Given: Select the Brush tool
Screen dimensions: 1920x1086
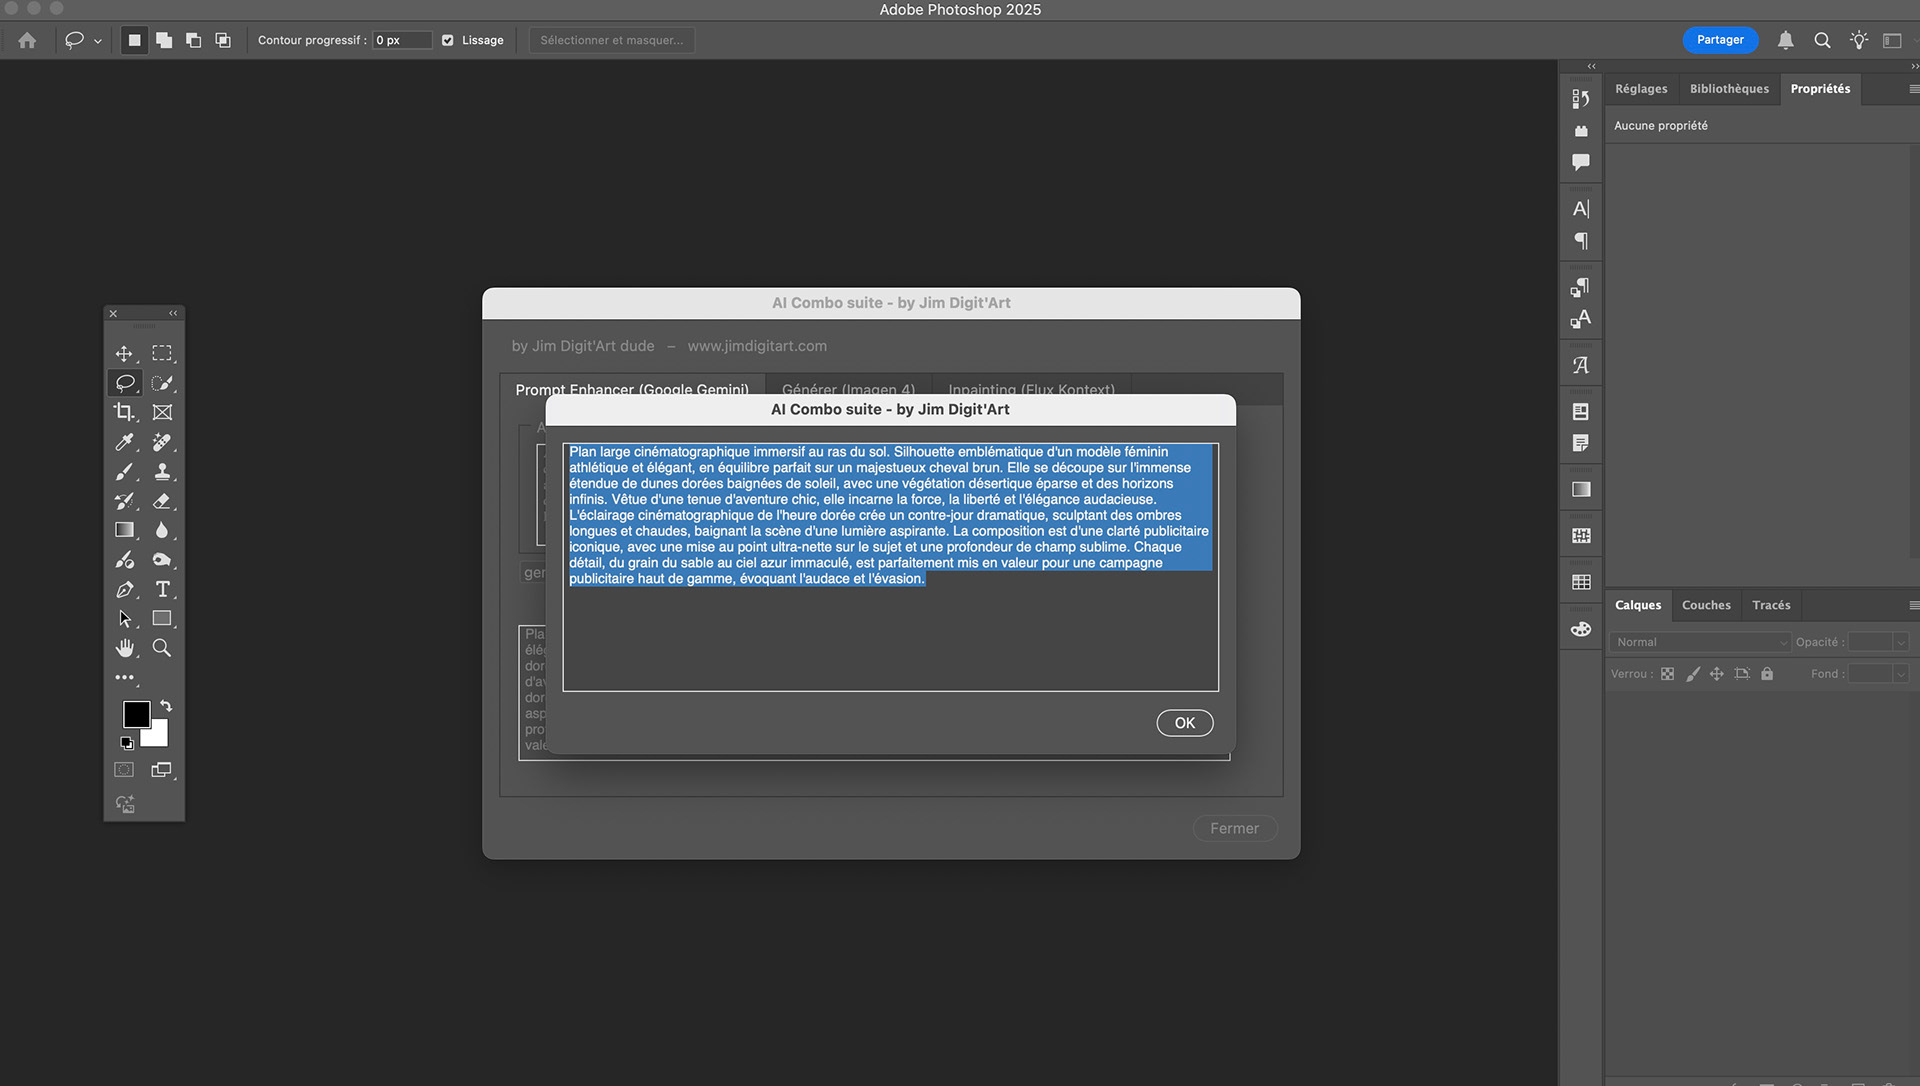Looking at the screenshot, I should 124,471.
